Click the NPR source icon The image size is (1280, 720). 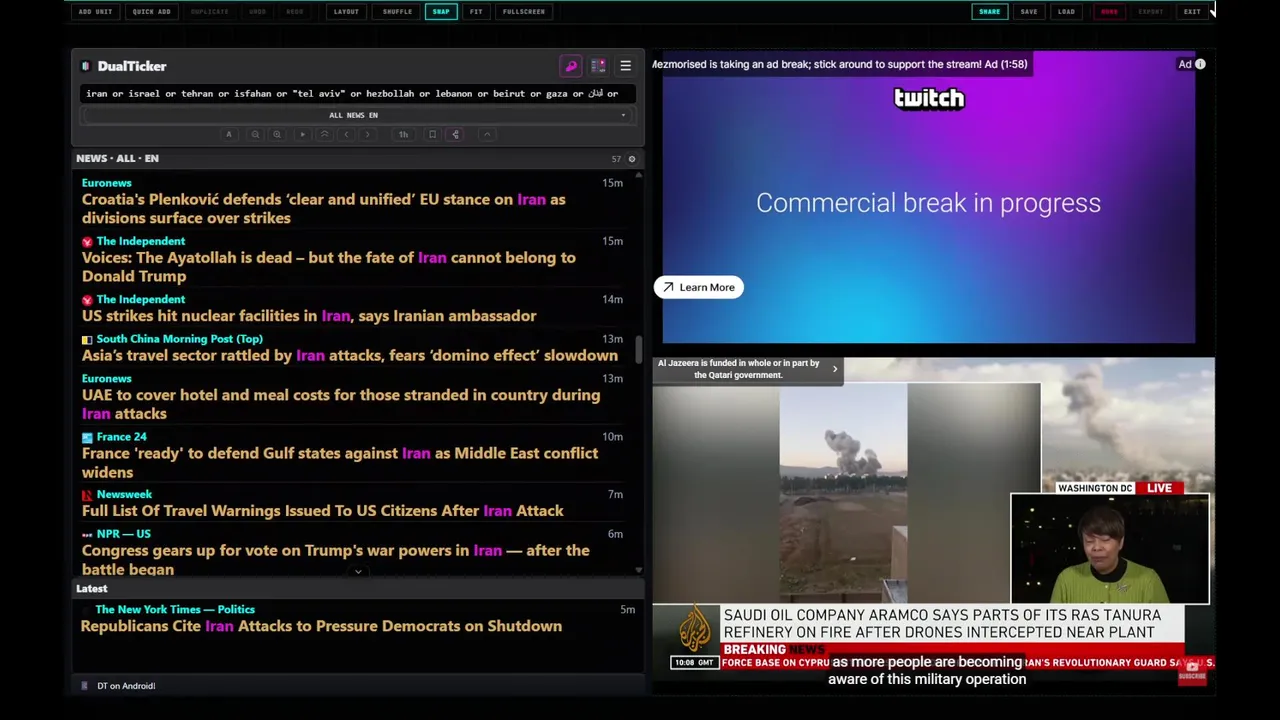coord(87,534)
